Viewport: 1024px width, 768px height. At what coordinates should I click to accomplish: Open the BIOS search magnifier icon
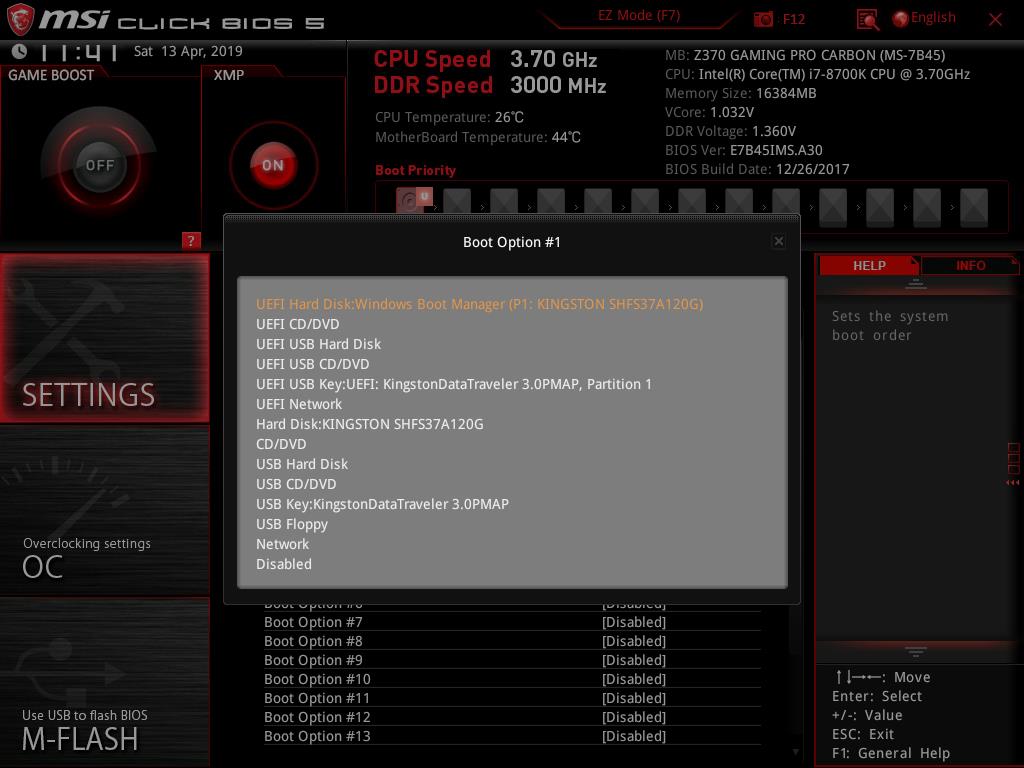pos(867,19)
